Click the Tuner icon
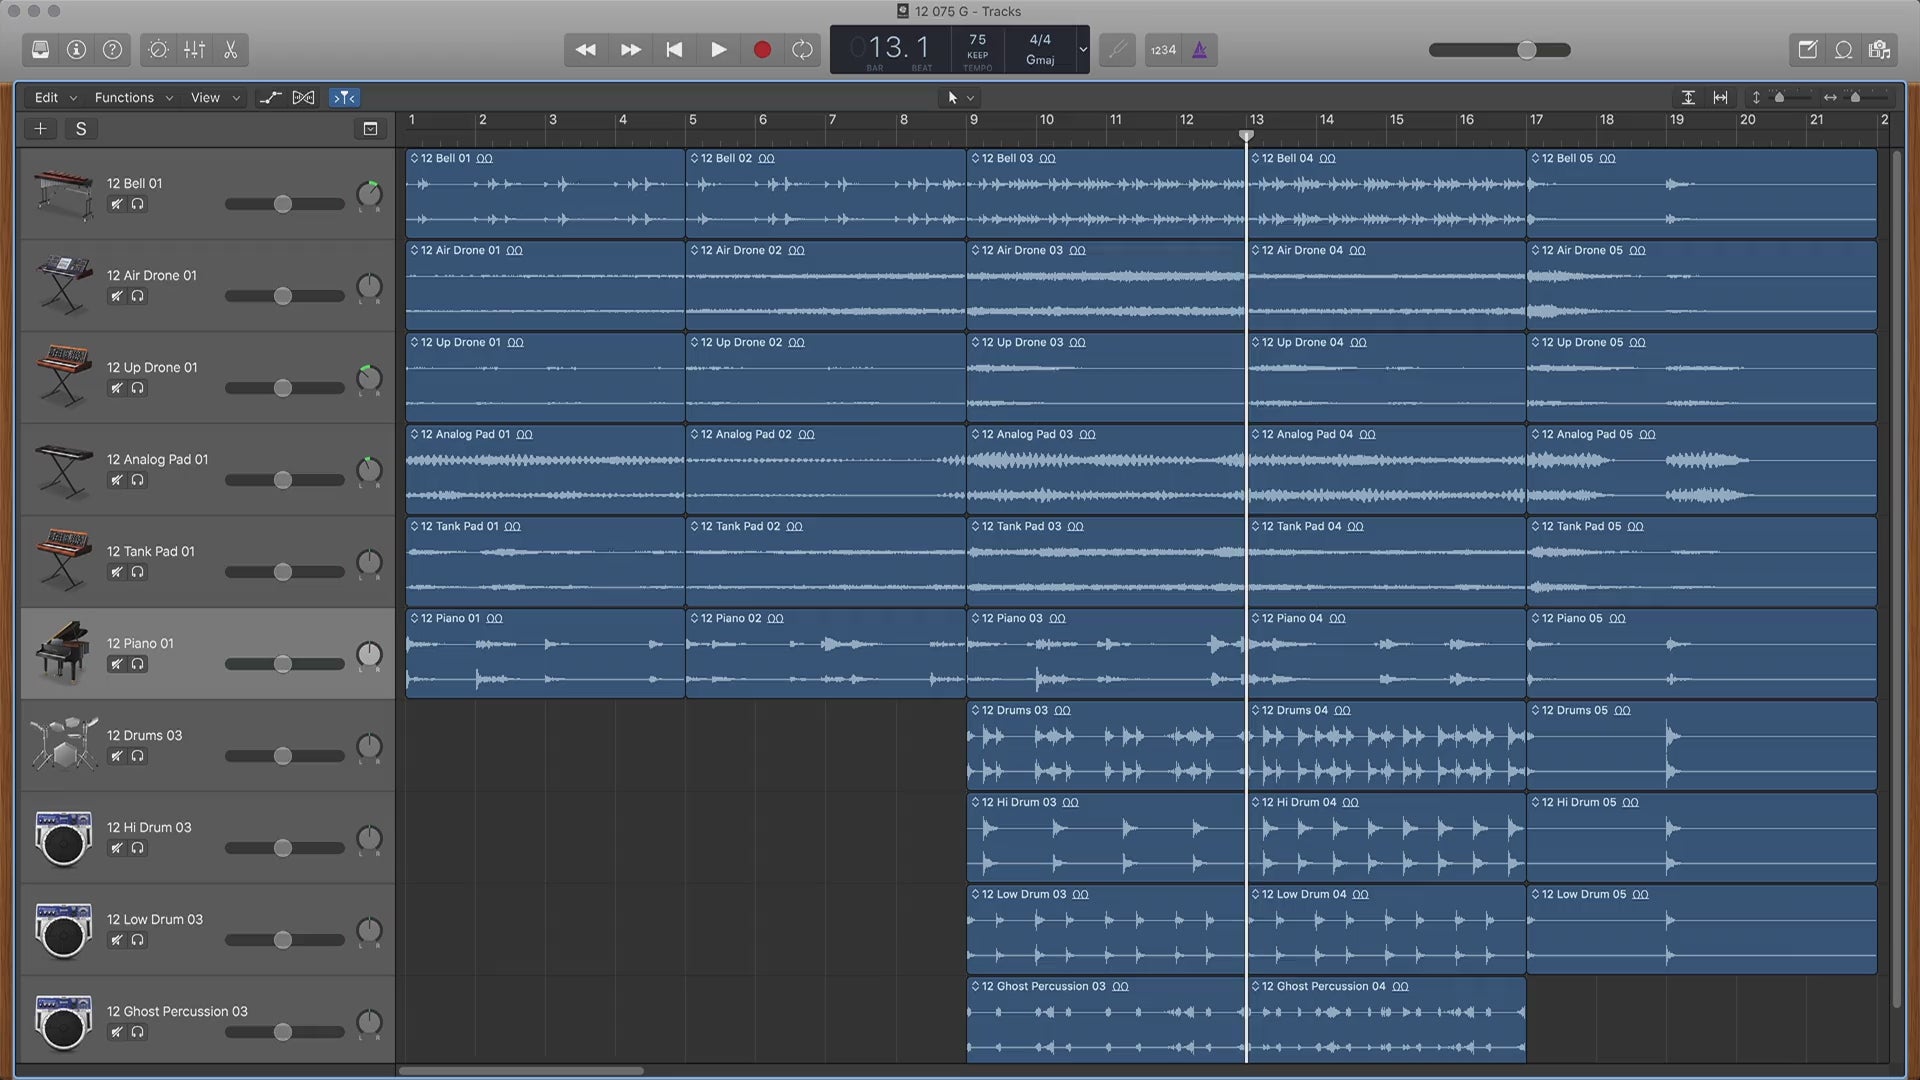Screen dimensions: 1920x1080 click(1117, 49)
